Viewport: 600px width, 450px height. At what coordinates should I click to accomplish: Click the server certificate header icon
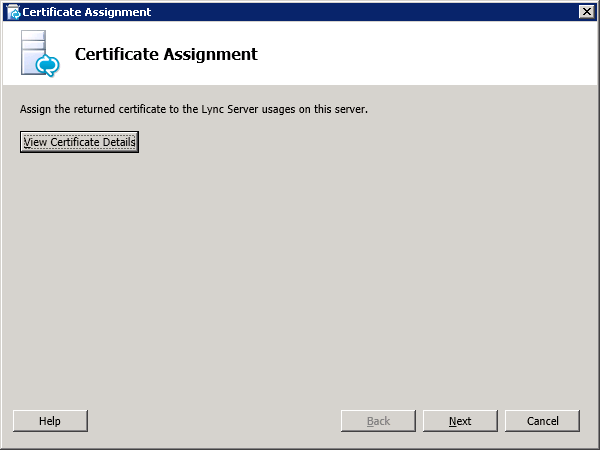(x=40, y=54)
